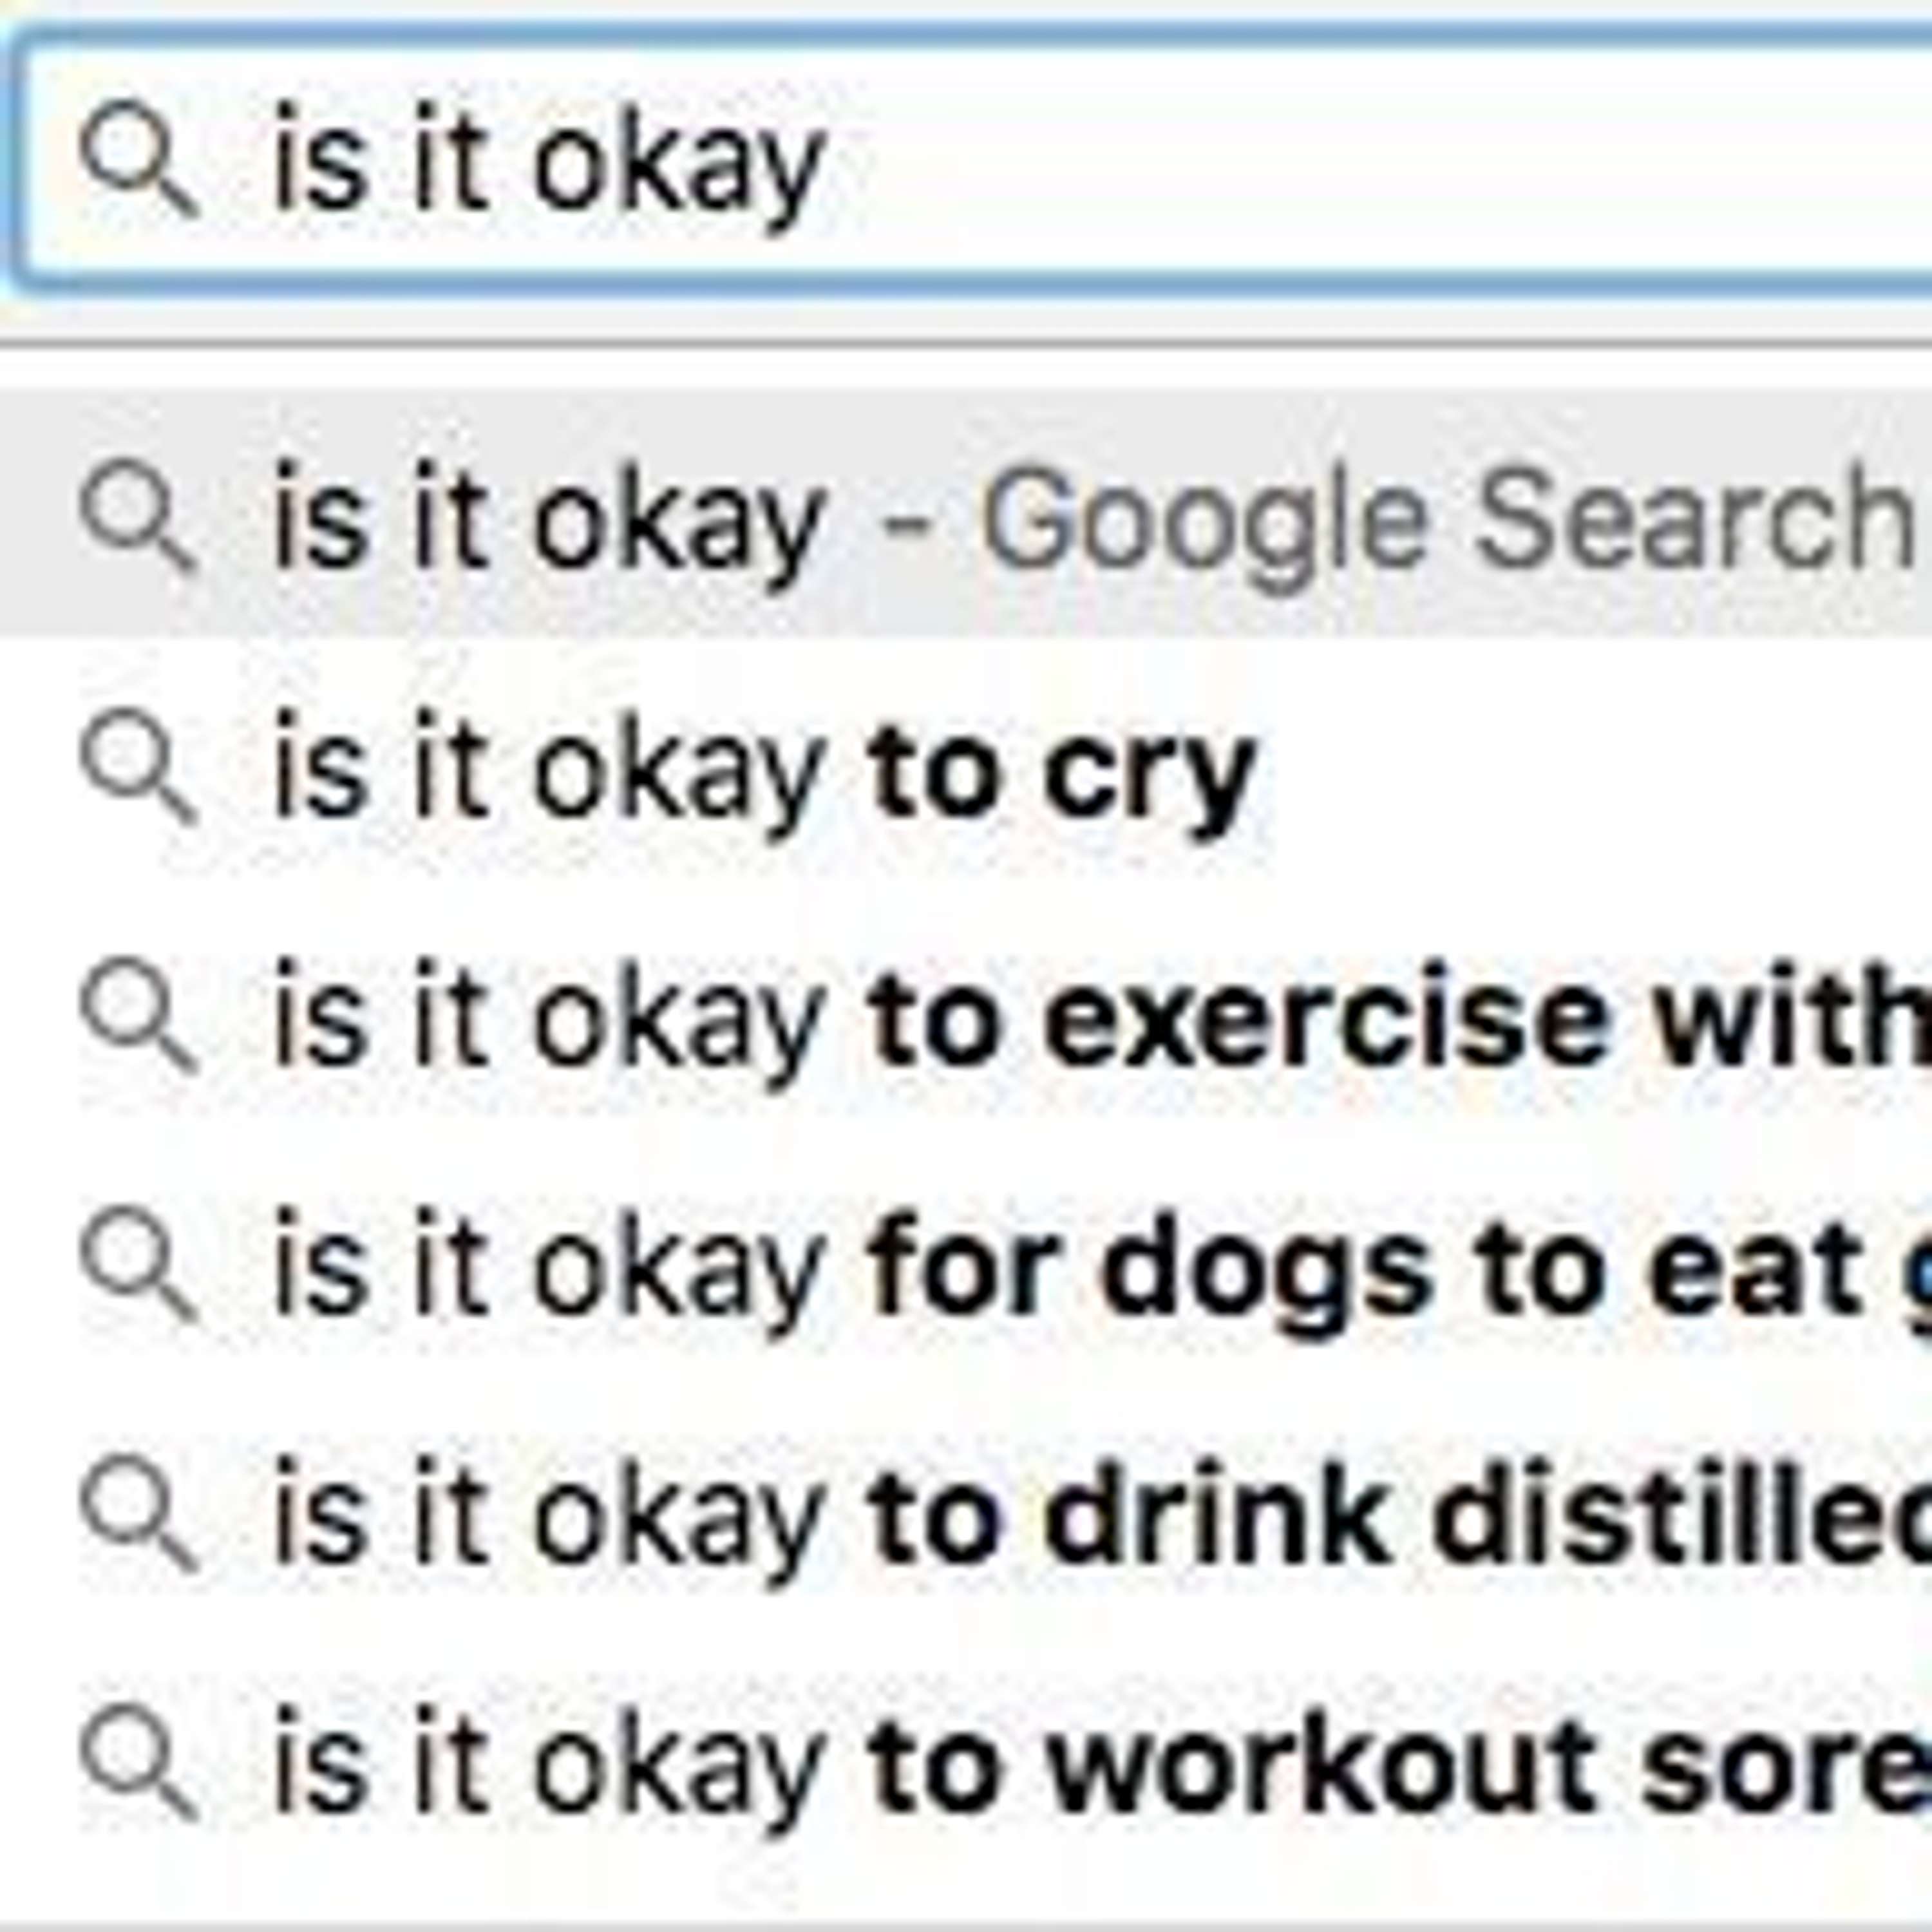Select the 'is it okay for dogs to eat' suggestion
Viewport: 1932px width, 1932px height.
coord(1000,1270)
